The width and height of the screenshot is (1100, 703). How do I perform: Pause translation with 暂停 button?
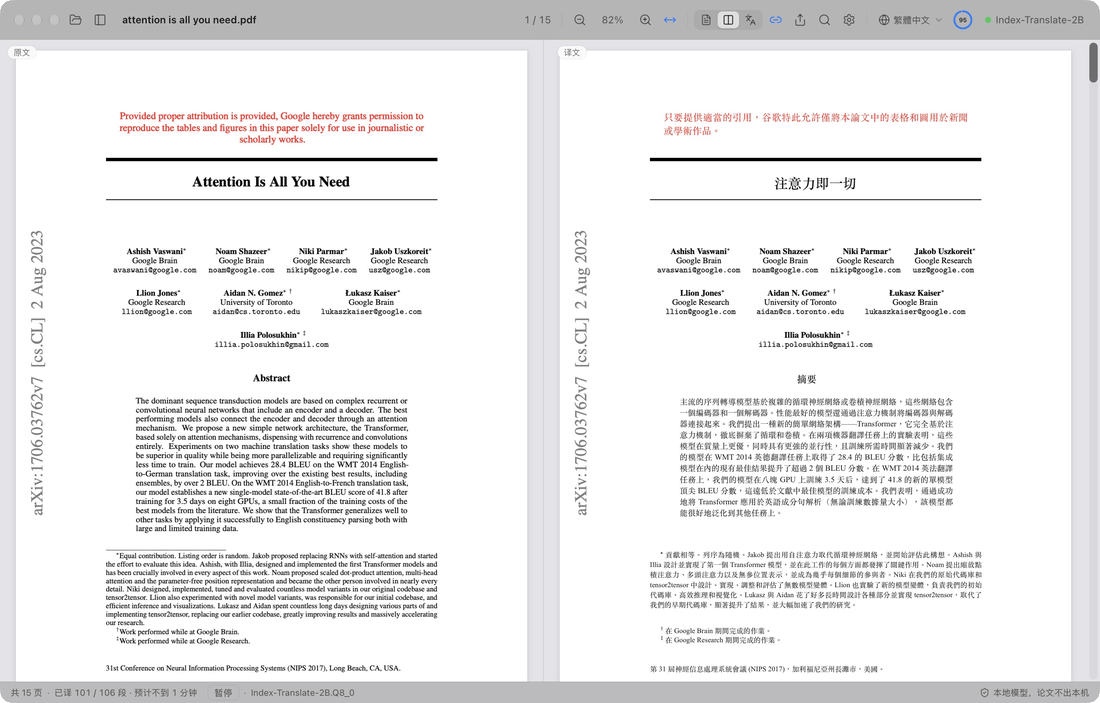pos(223,692)
